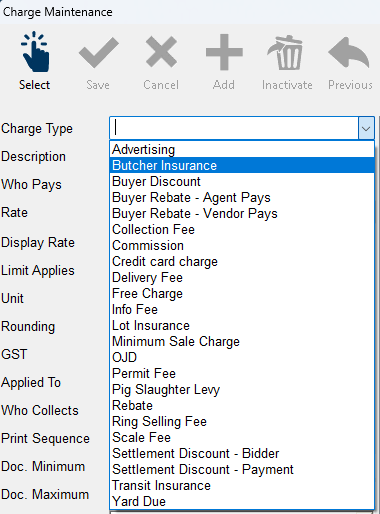Click the Inactivate trash bin icon

(285, 52)
